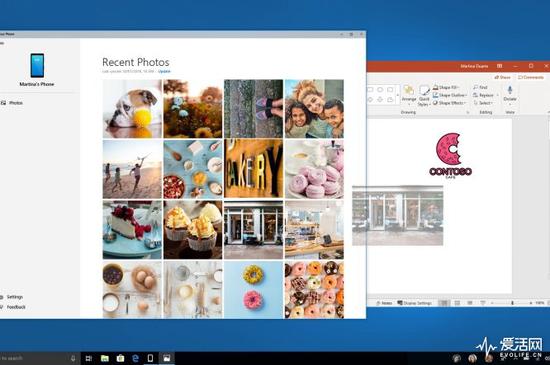Click the Your Phone taskbar icon

(x=150, y=358)
